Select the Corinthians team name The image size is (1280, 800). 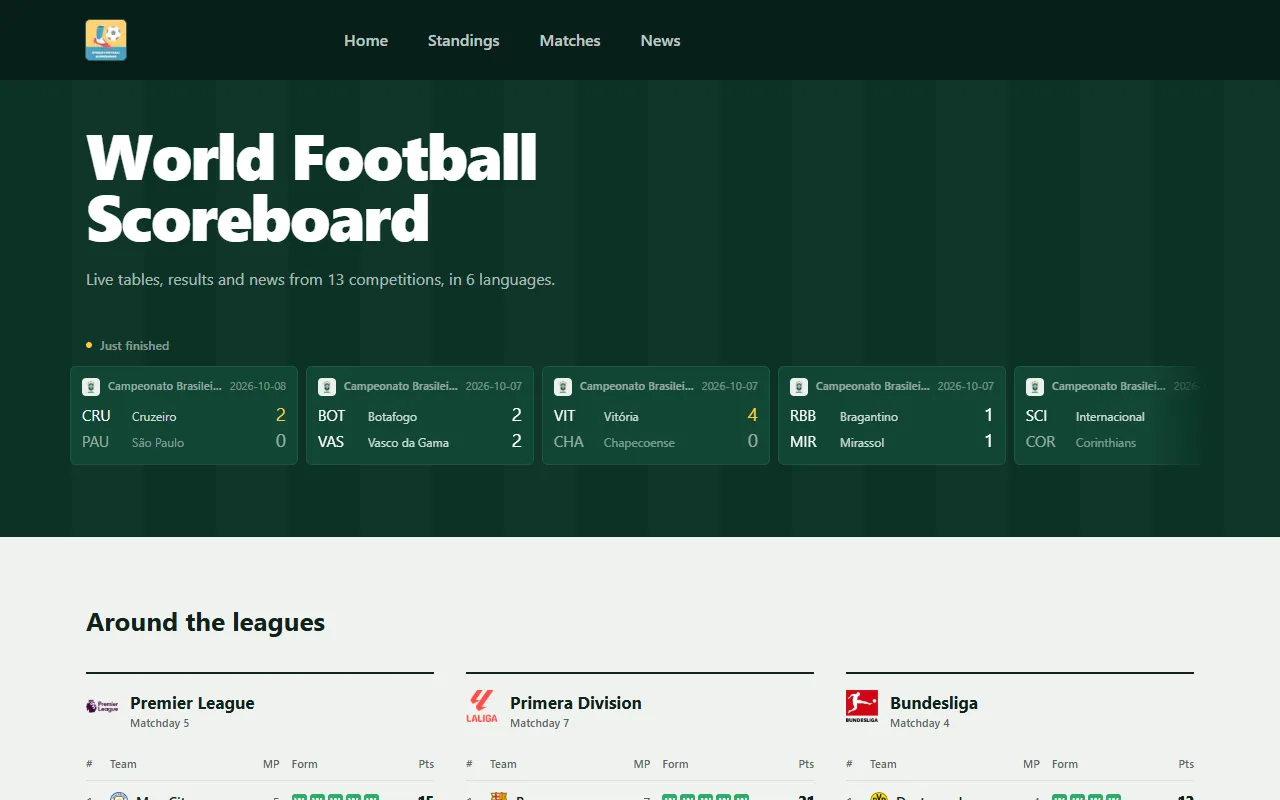(1106, 442)
